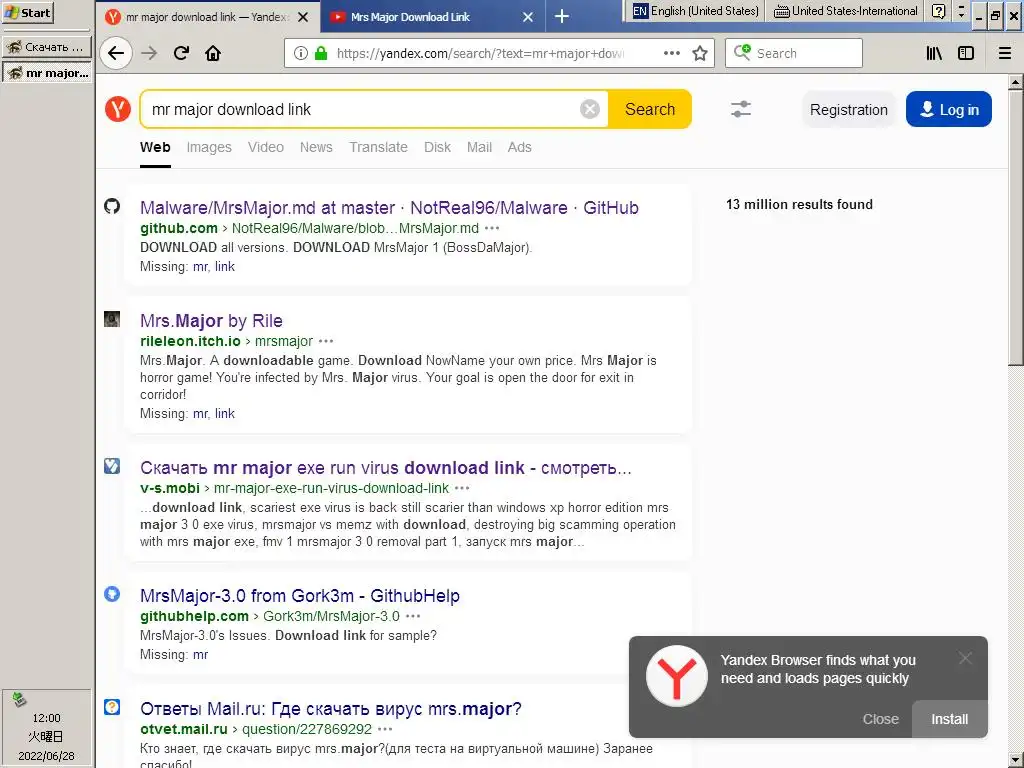Open a new browser tab

click(562, 16)
